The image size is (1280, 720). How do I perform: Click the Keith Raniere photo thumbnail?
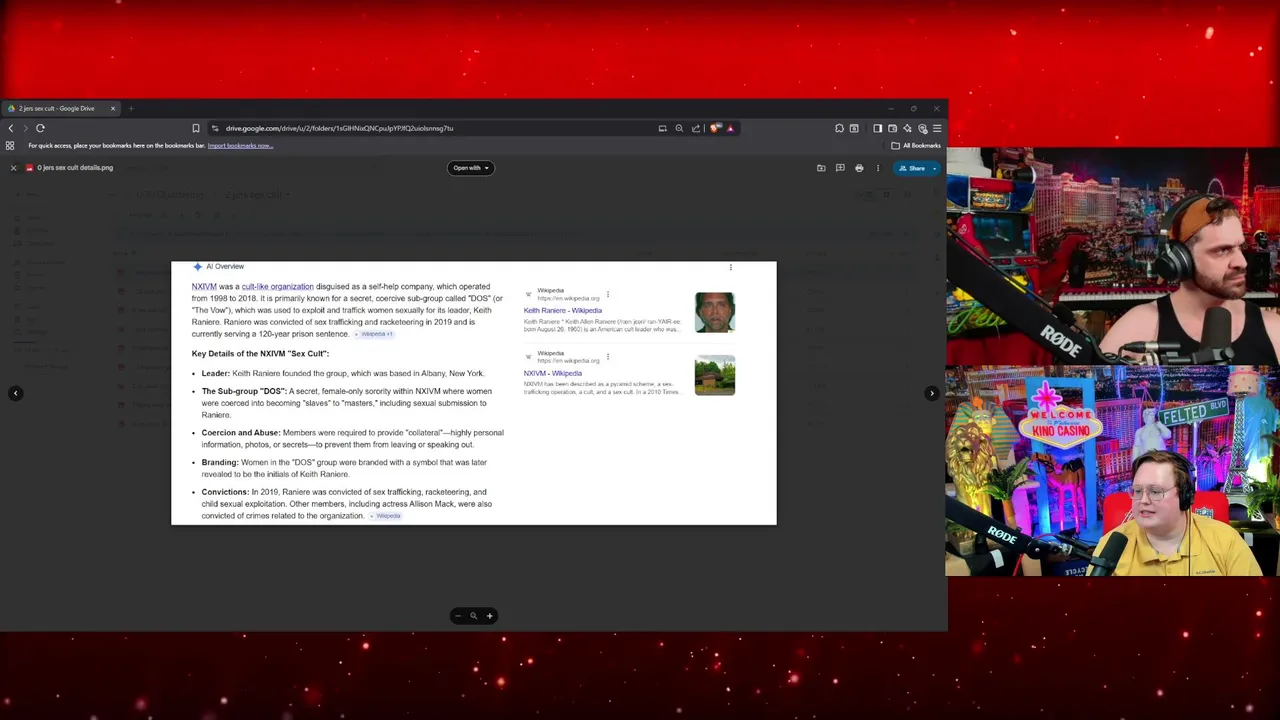[x=715, y=313]
